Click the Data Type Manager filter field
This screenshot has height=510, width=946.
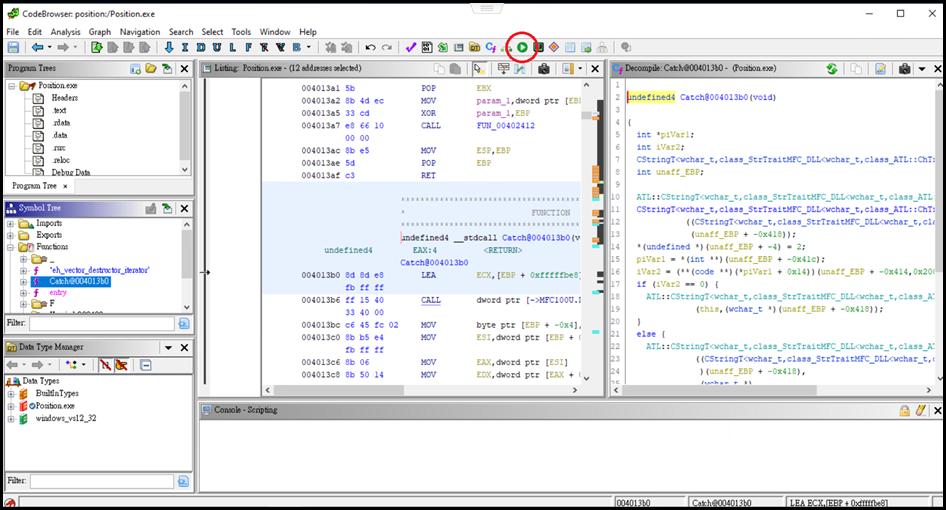pyautogui.click(x=102, y=481)
